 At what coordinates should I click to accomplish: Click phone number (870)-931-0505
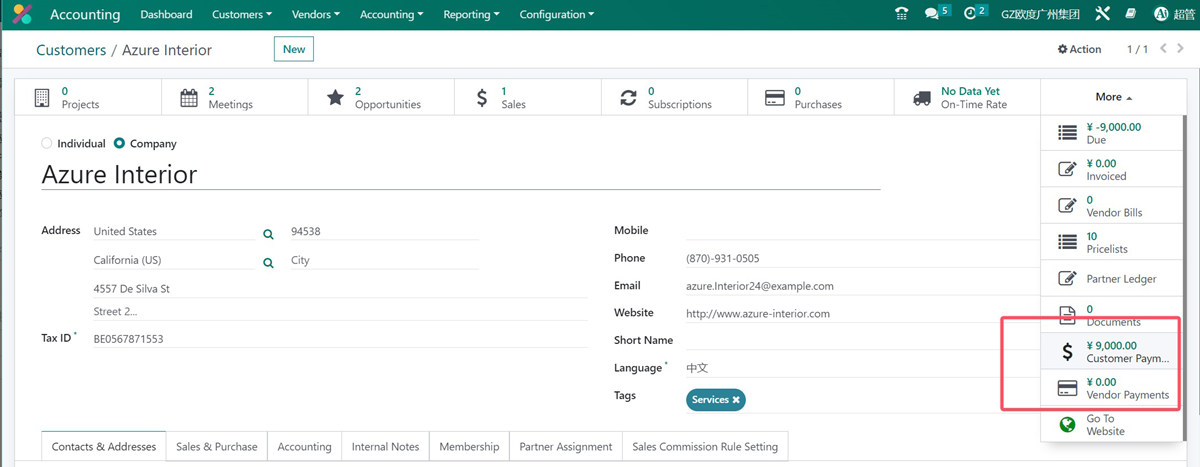[723, 258]
